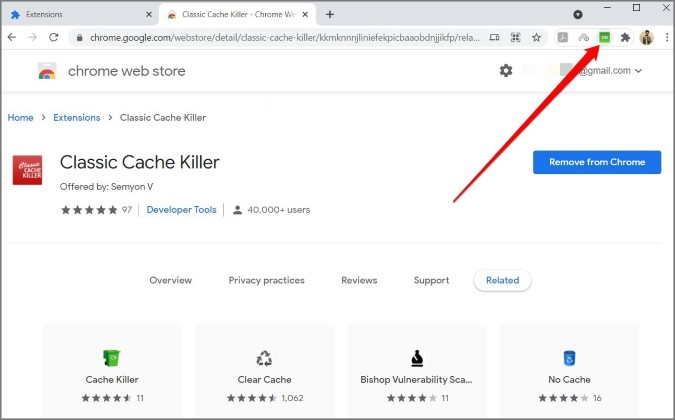Go back using browser back arrow

(12, 37)
